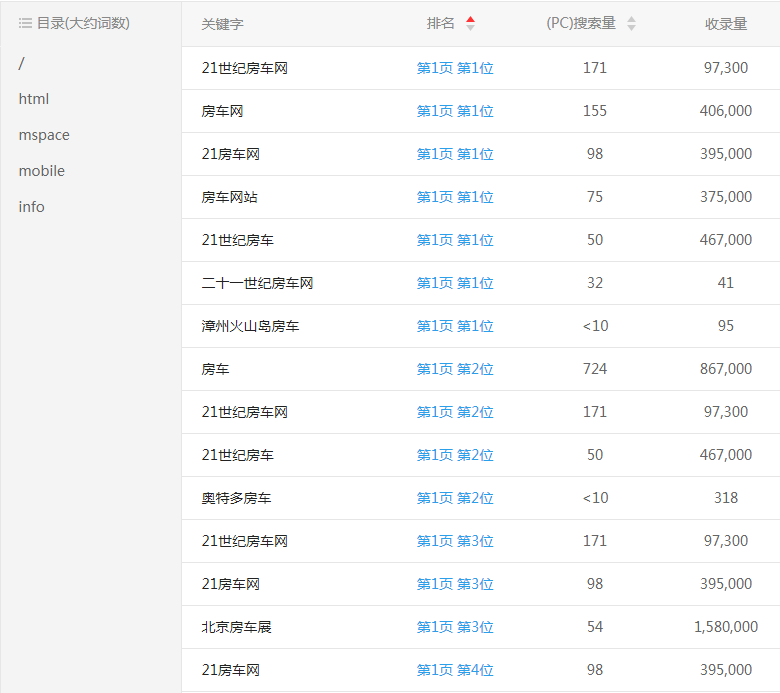Click the sort arrows next to (PC)搜索量
780x693 pixels.
click(631, 24)
